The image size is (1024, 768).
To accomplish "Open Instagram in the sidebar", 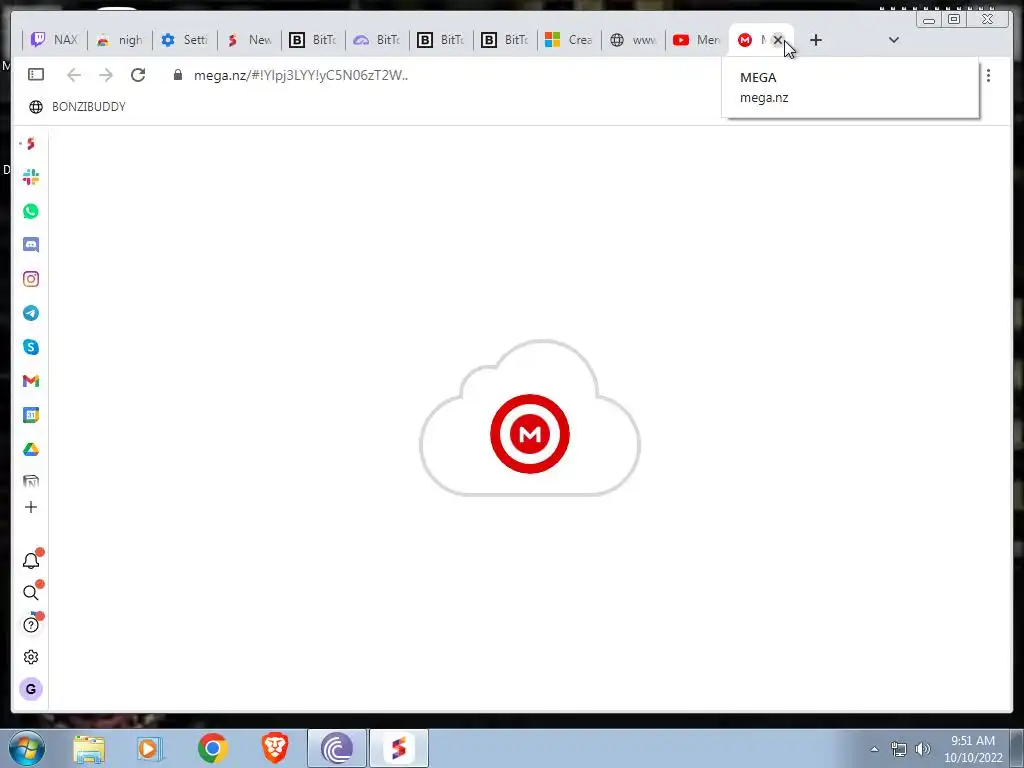I will (x=31, y=279).
